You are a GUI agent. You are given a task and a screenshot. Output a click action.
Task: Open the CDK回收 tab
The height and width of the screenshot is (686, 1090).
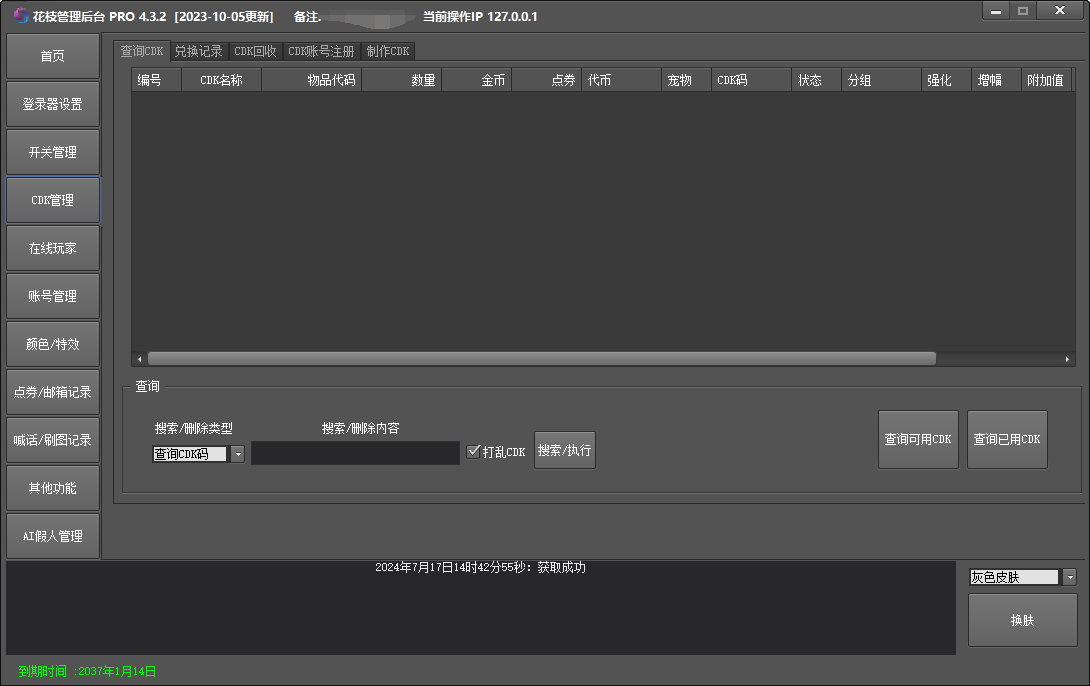(255, 51)
